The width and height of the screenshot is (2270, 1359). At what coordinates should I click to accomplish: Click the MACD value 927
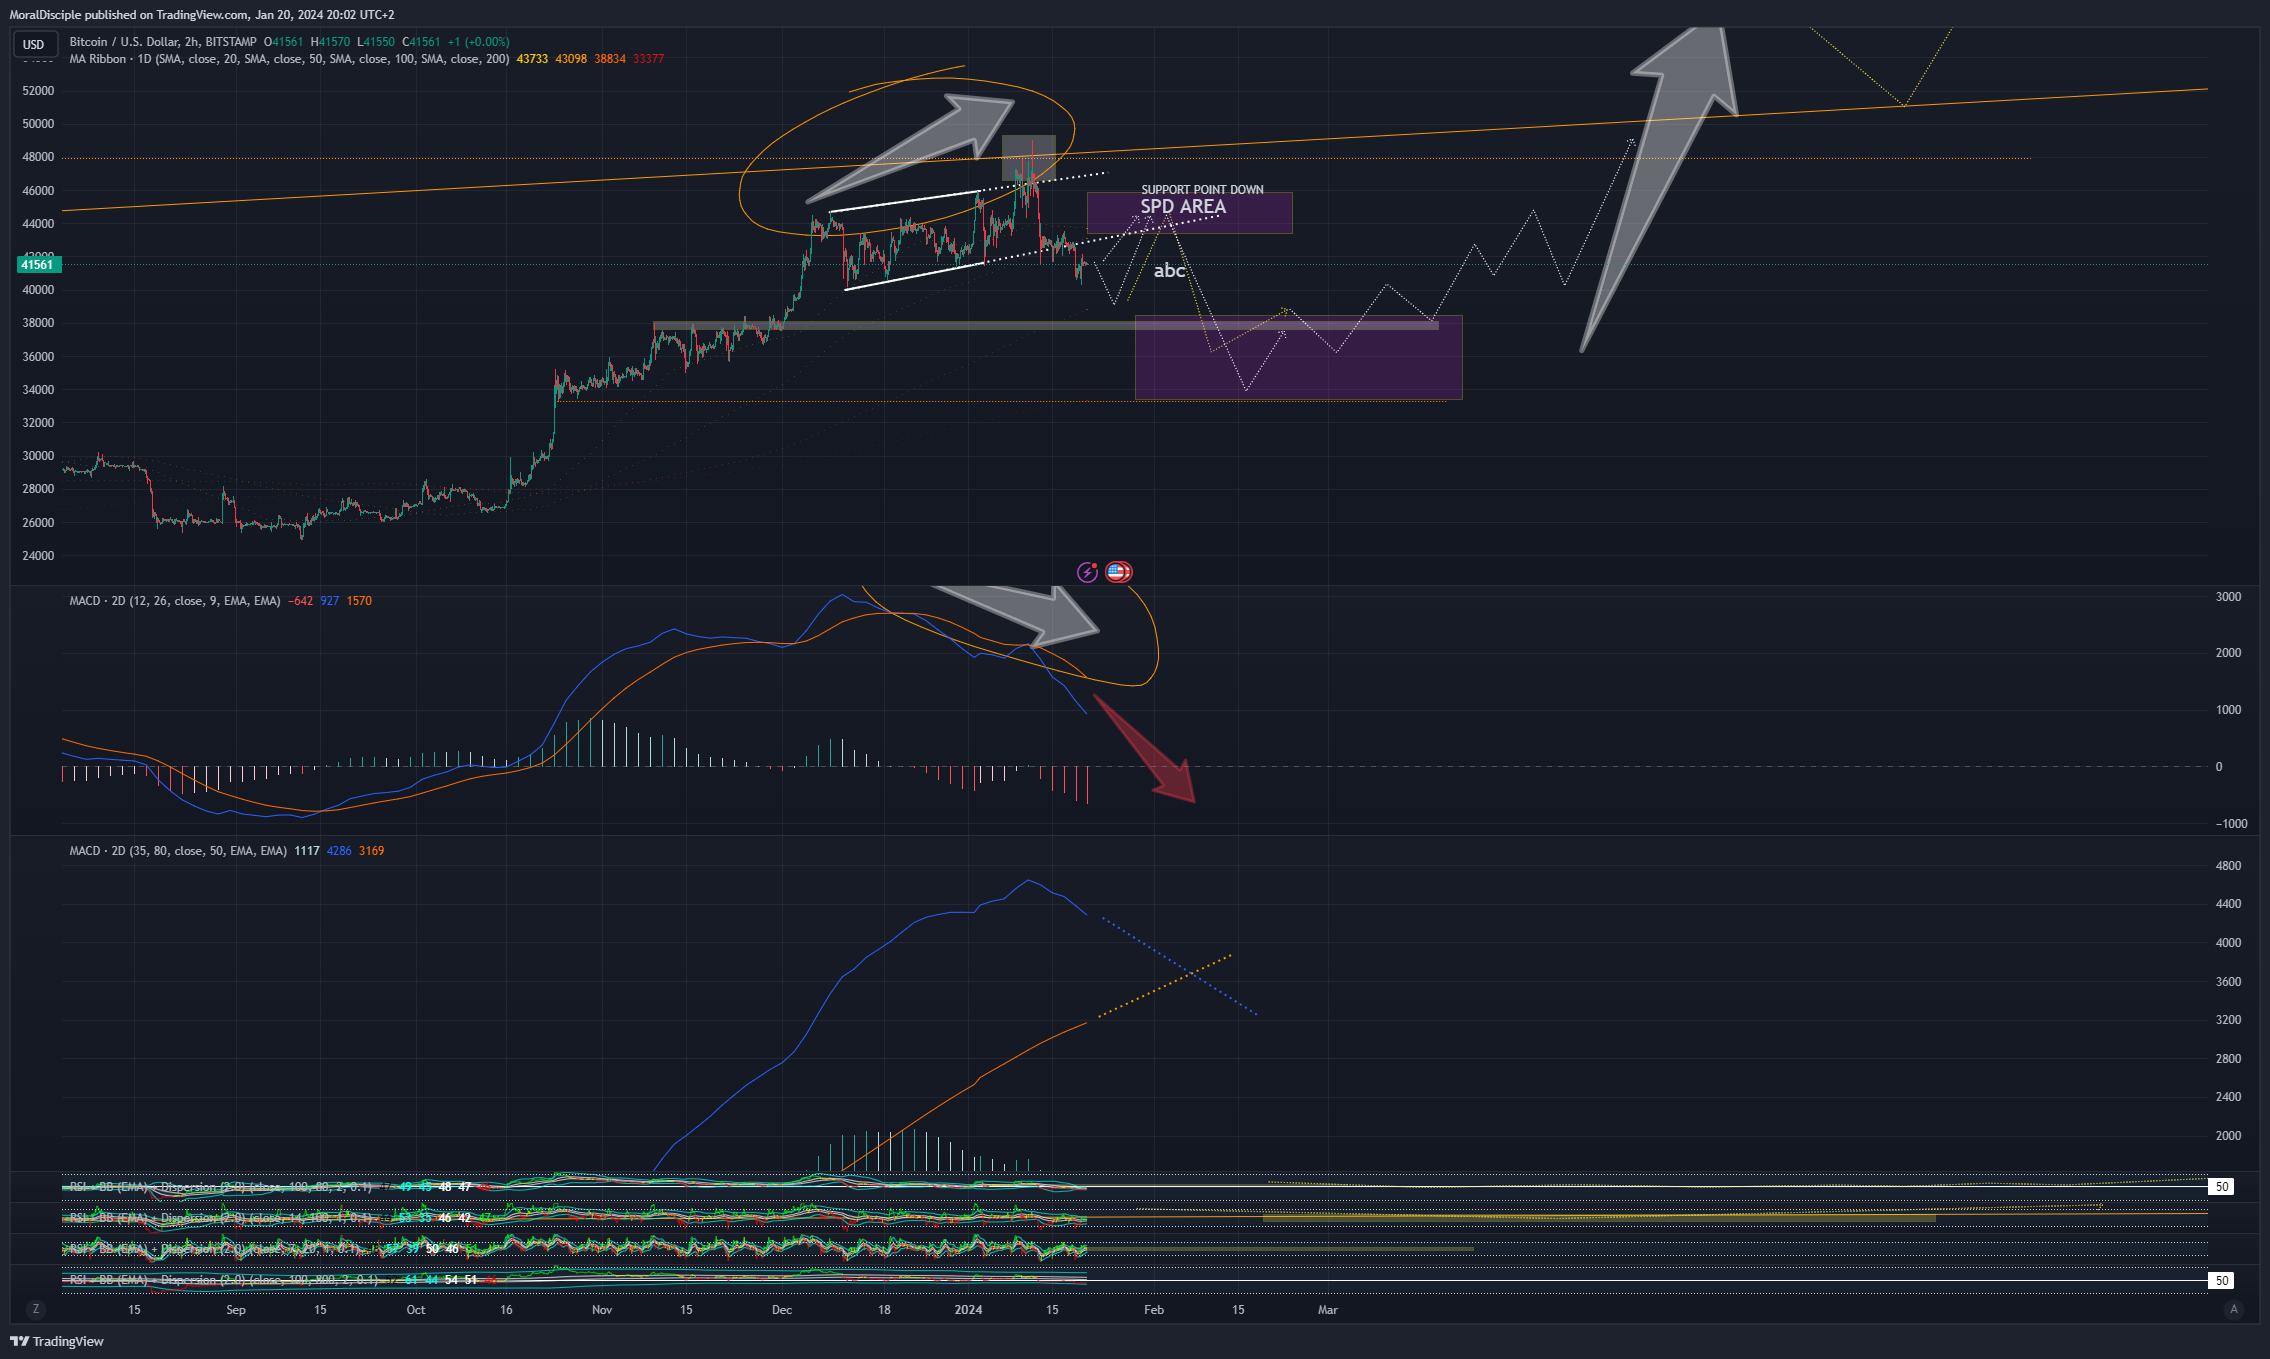[329, 601]
